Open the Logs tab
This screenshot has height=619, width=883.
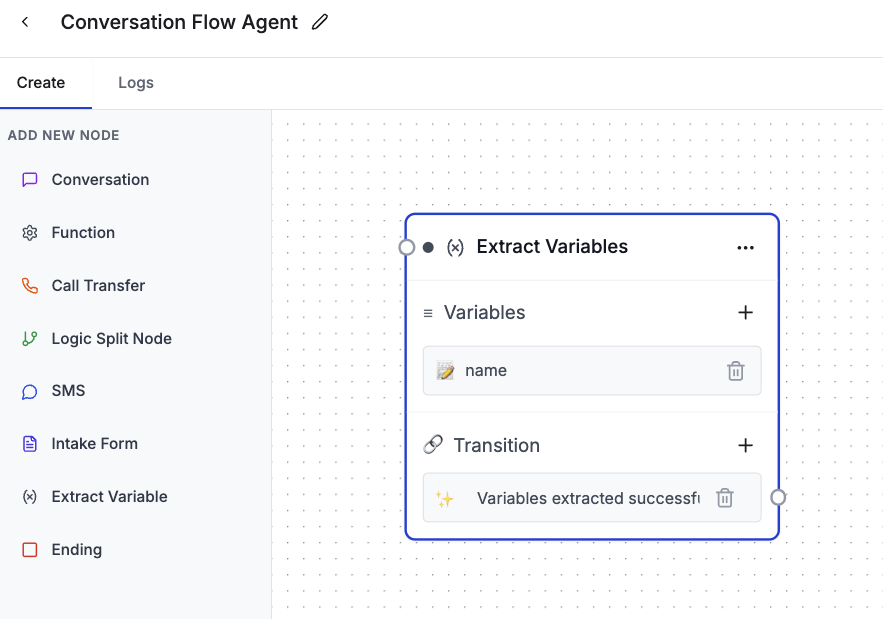[136, 83]
